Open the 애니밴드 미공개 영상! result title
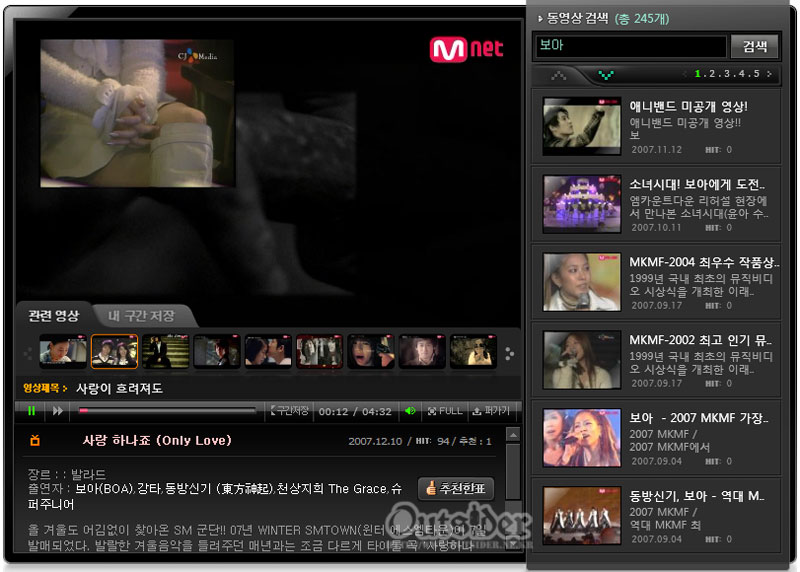Image resolution: width=800 pixels, height=572 pixels. 688,107
